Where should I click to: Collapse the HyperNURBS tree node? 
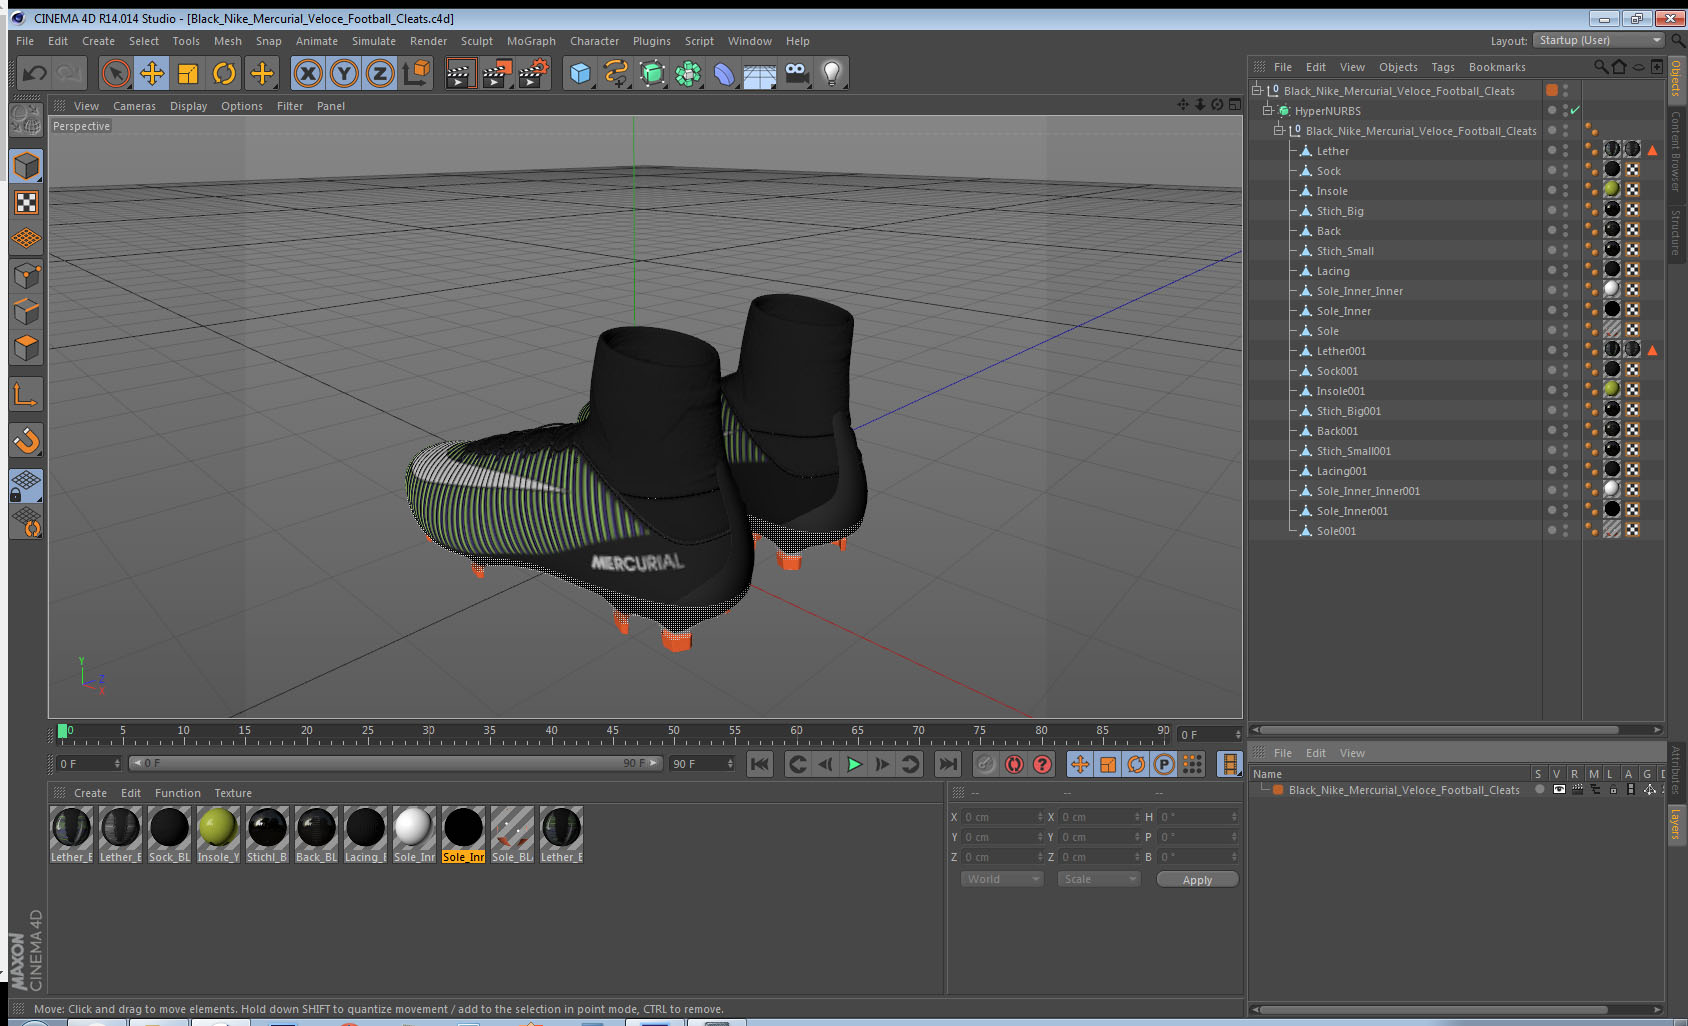point(1267,111)
